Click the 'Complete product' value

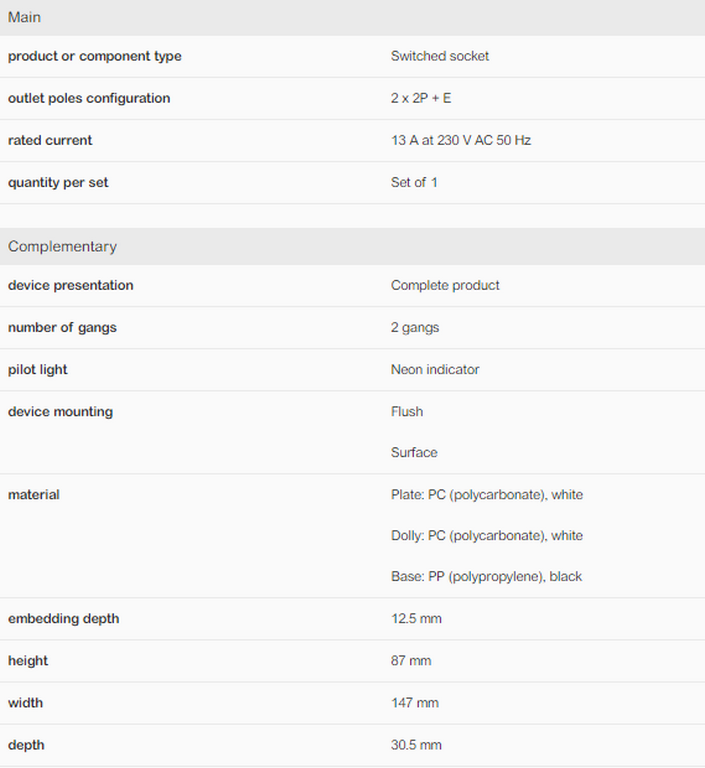click(x=445, y=285)
